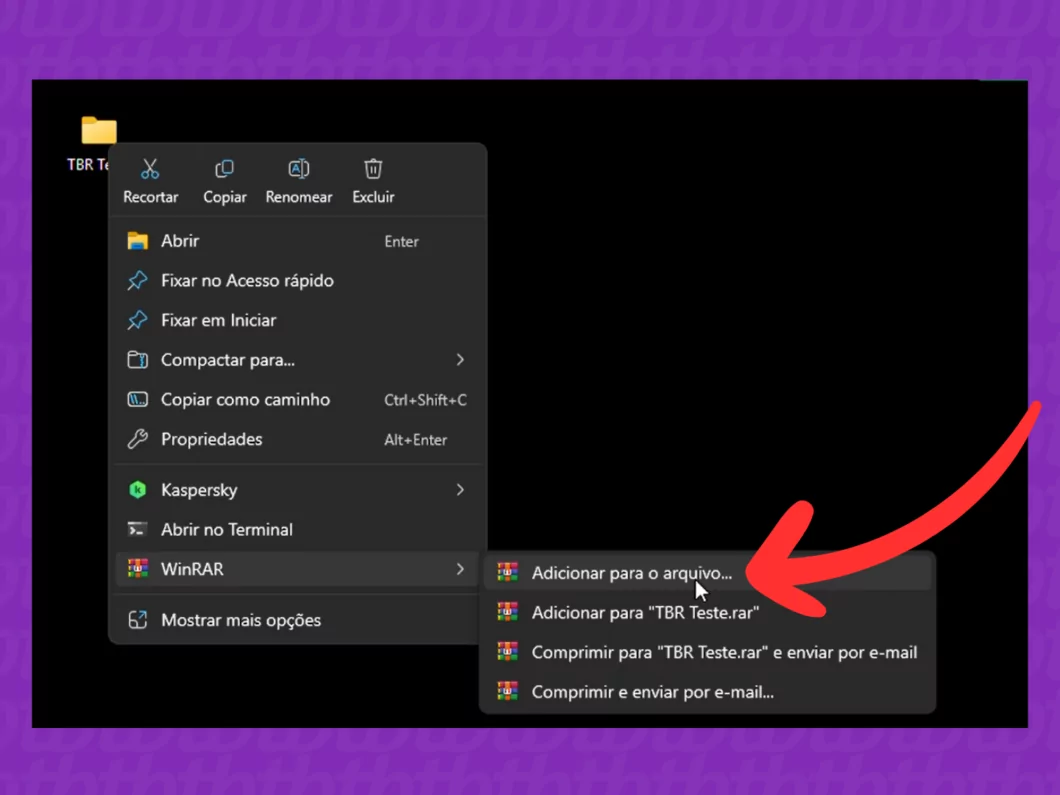Click the Renomear label
Image resolution: width=1060 pixels, height=795 pixels.
coord(299,197)
